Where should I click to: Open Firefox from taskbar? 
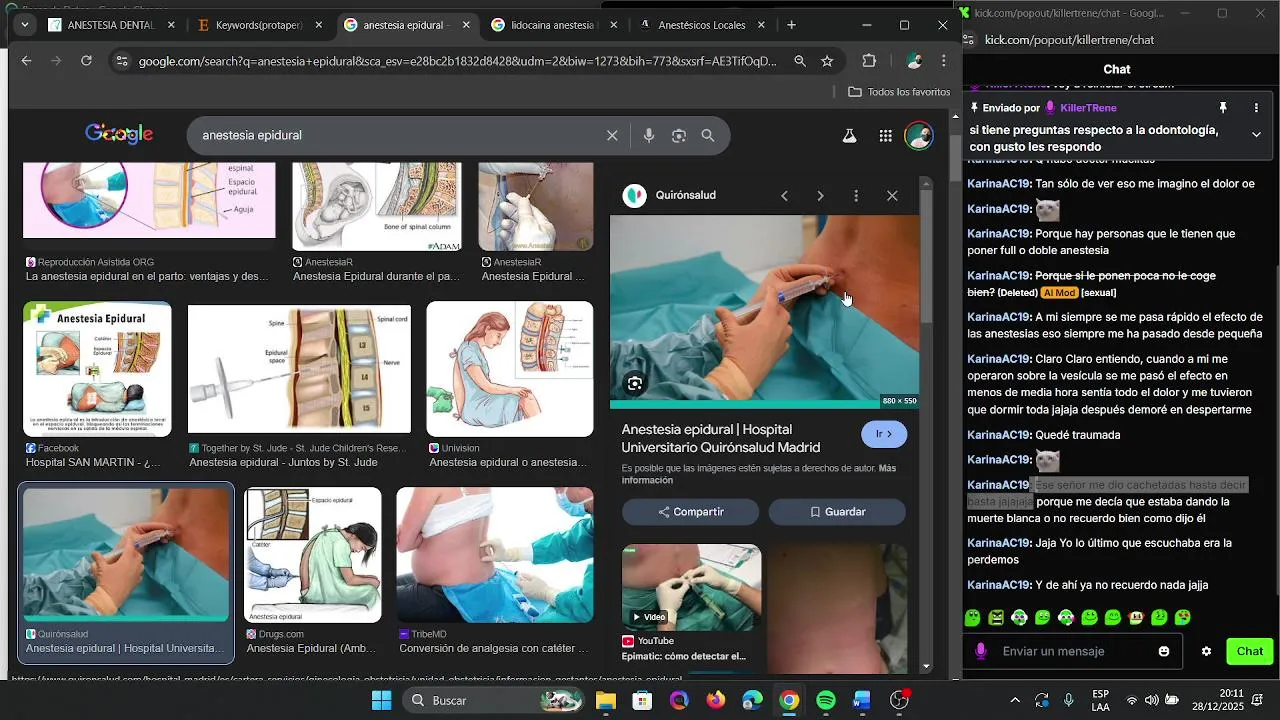point(715,700)
